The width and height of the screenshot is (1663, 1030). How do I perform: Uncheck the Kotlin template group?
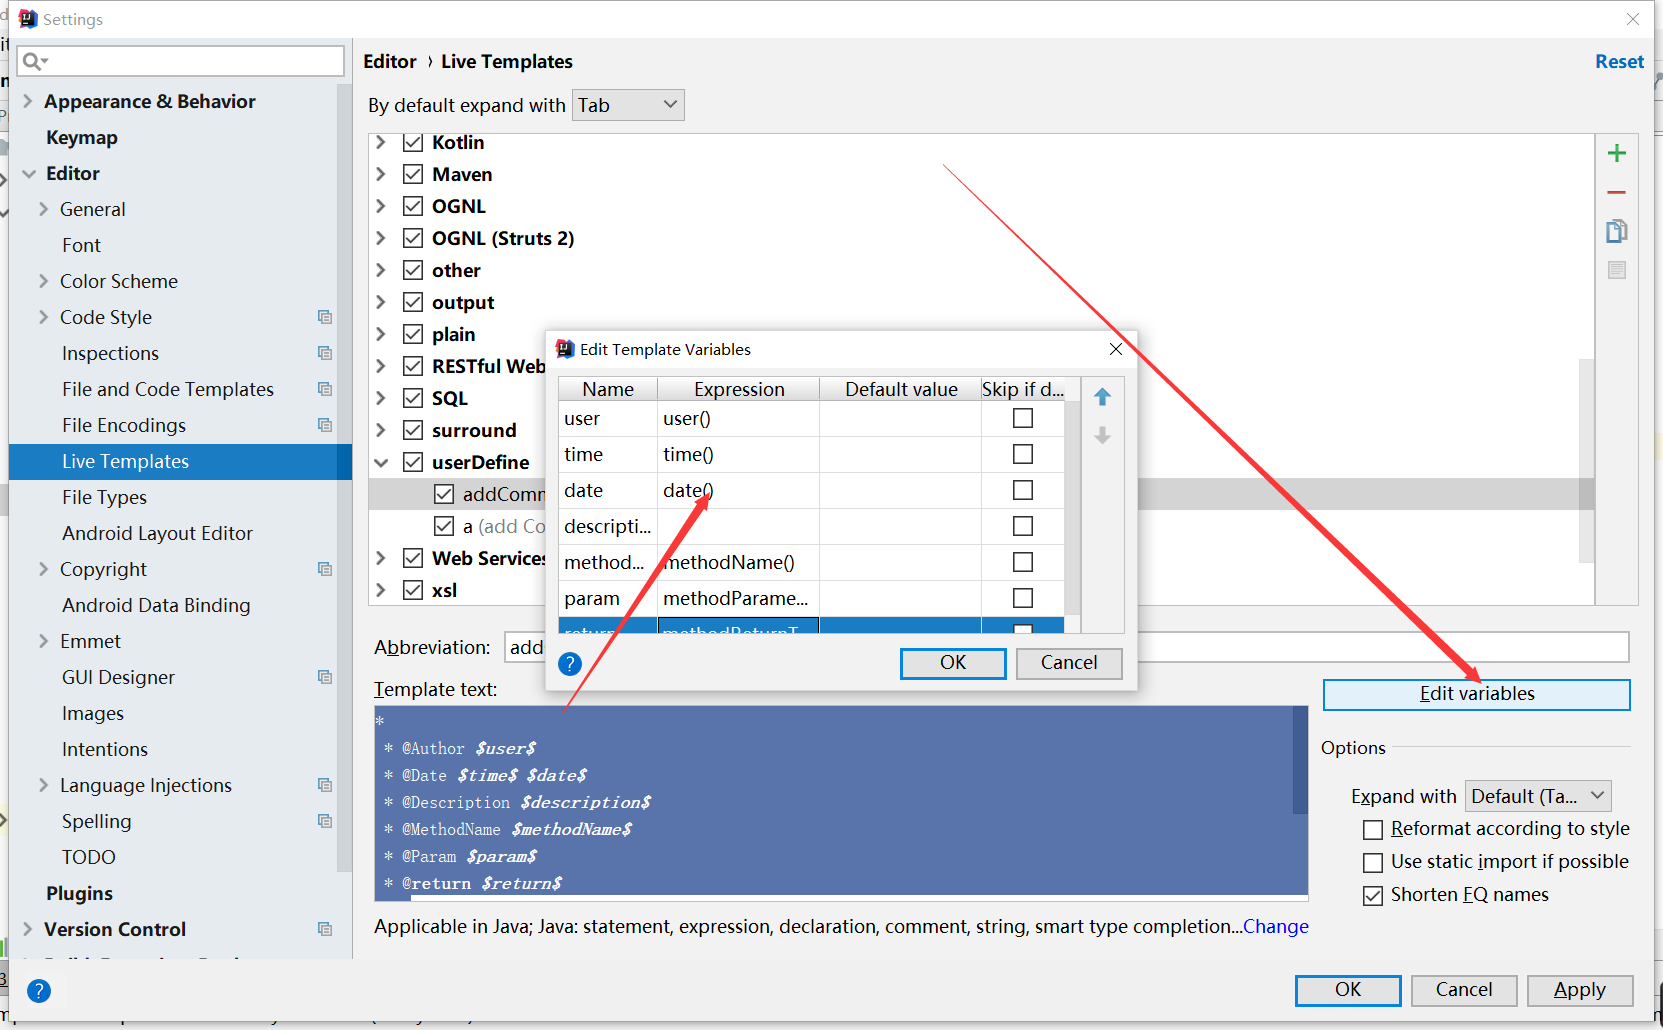click(x=413, y=142)
